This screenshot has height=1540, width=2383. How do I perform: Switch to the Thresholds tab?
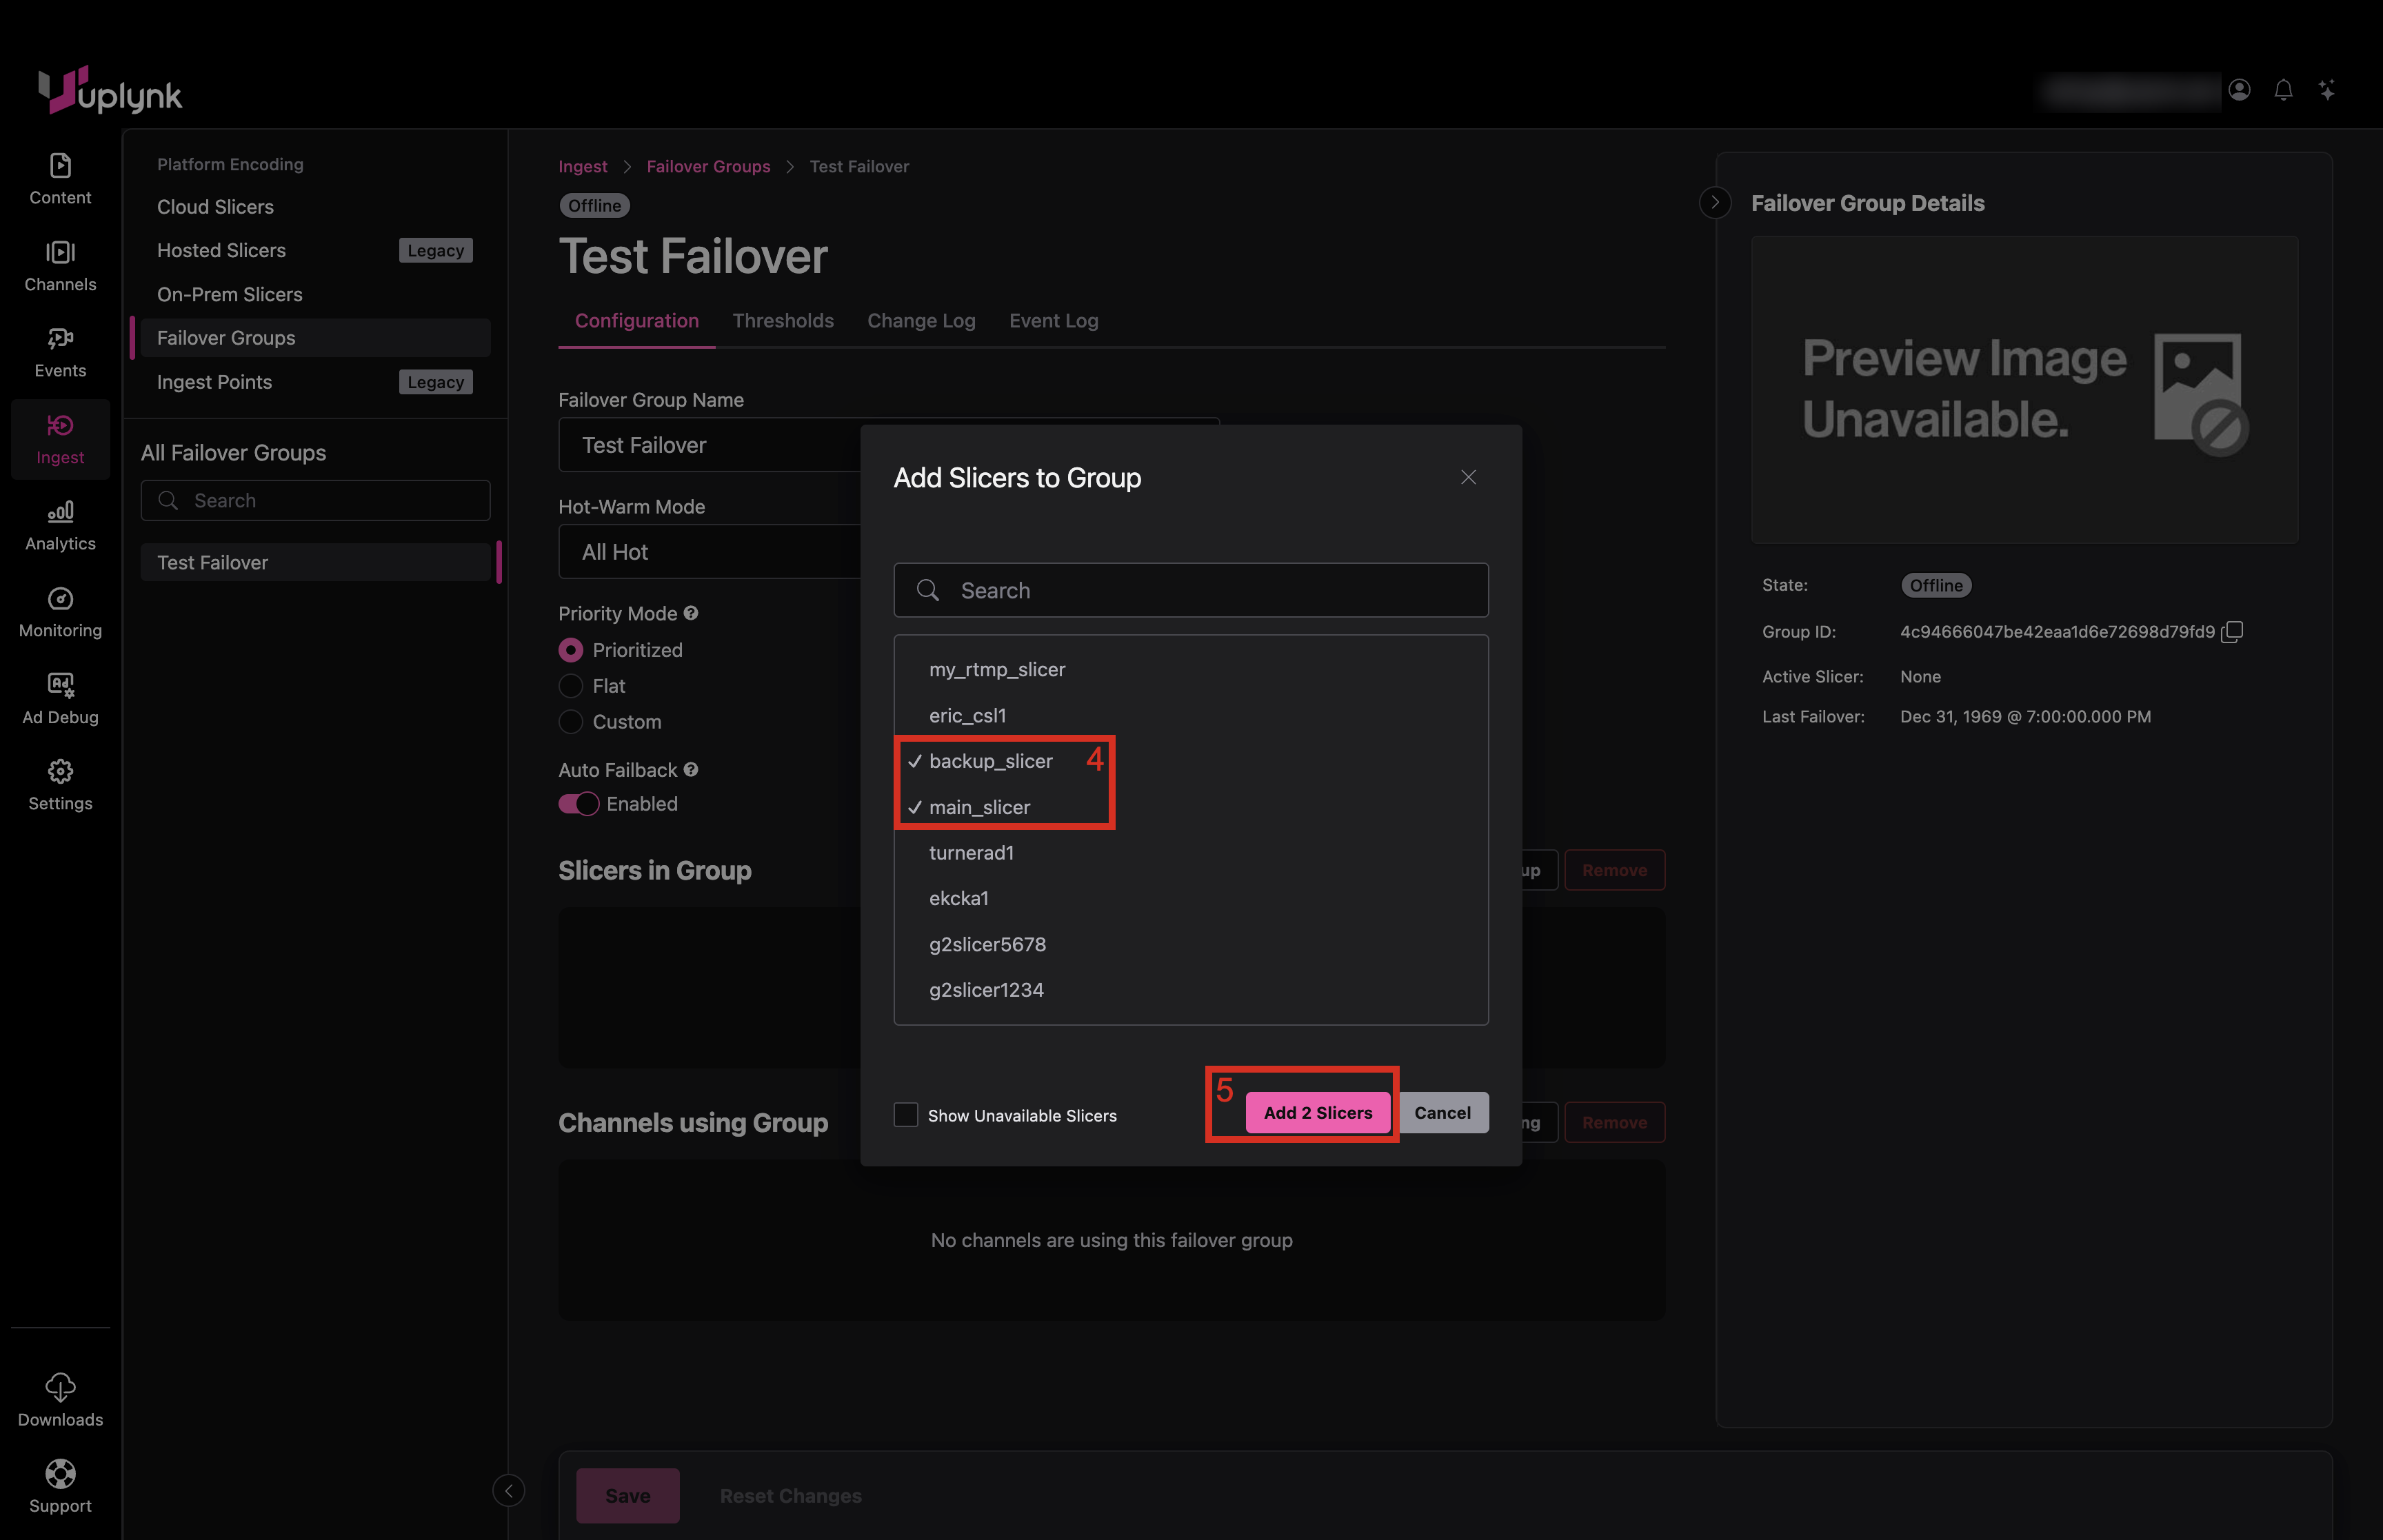click(782, 321)
